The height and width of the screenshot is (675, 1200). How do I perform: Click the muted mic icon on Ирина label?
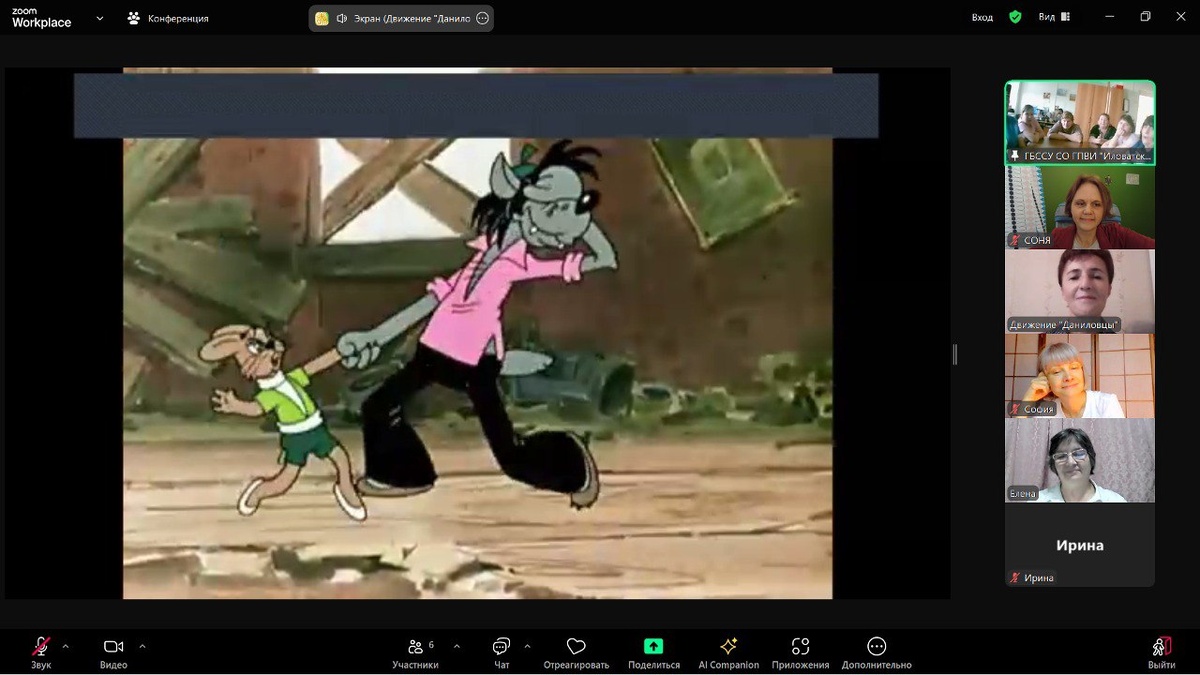pyautogui.click(x=1015, y=578)
